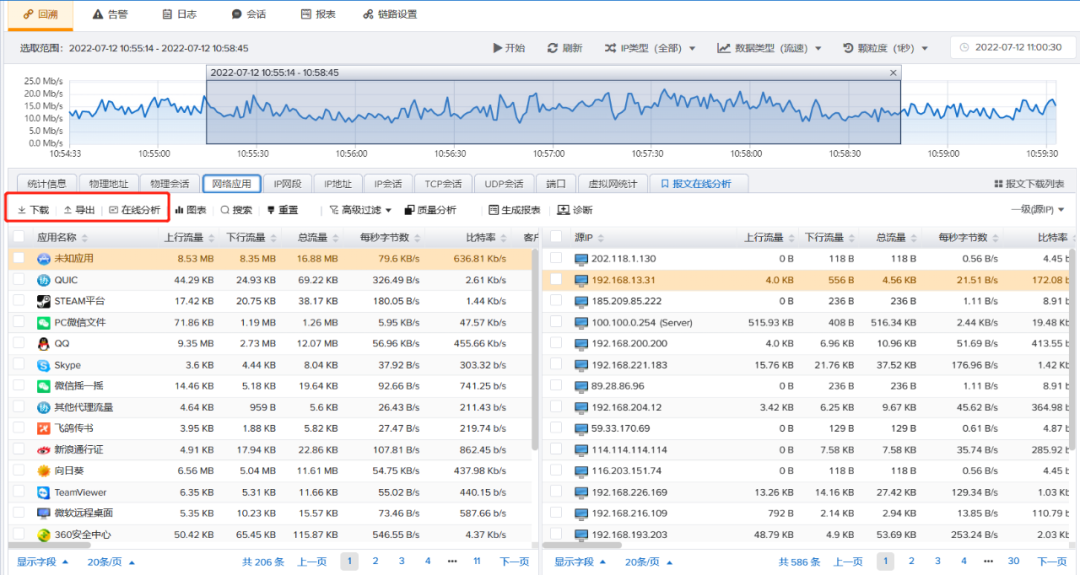Click the 新浪通行证 application icon
1080x575 pixels.
point(43,450)
